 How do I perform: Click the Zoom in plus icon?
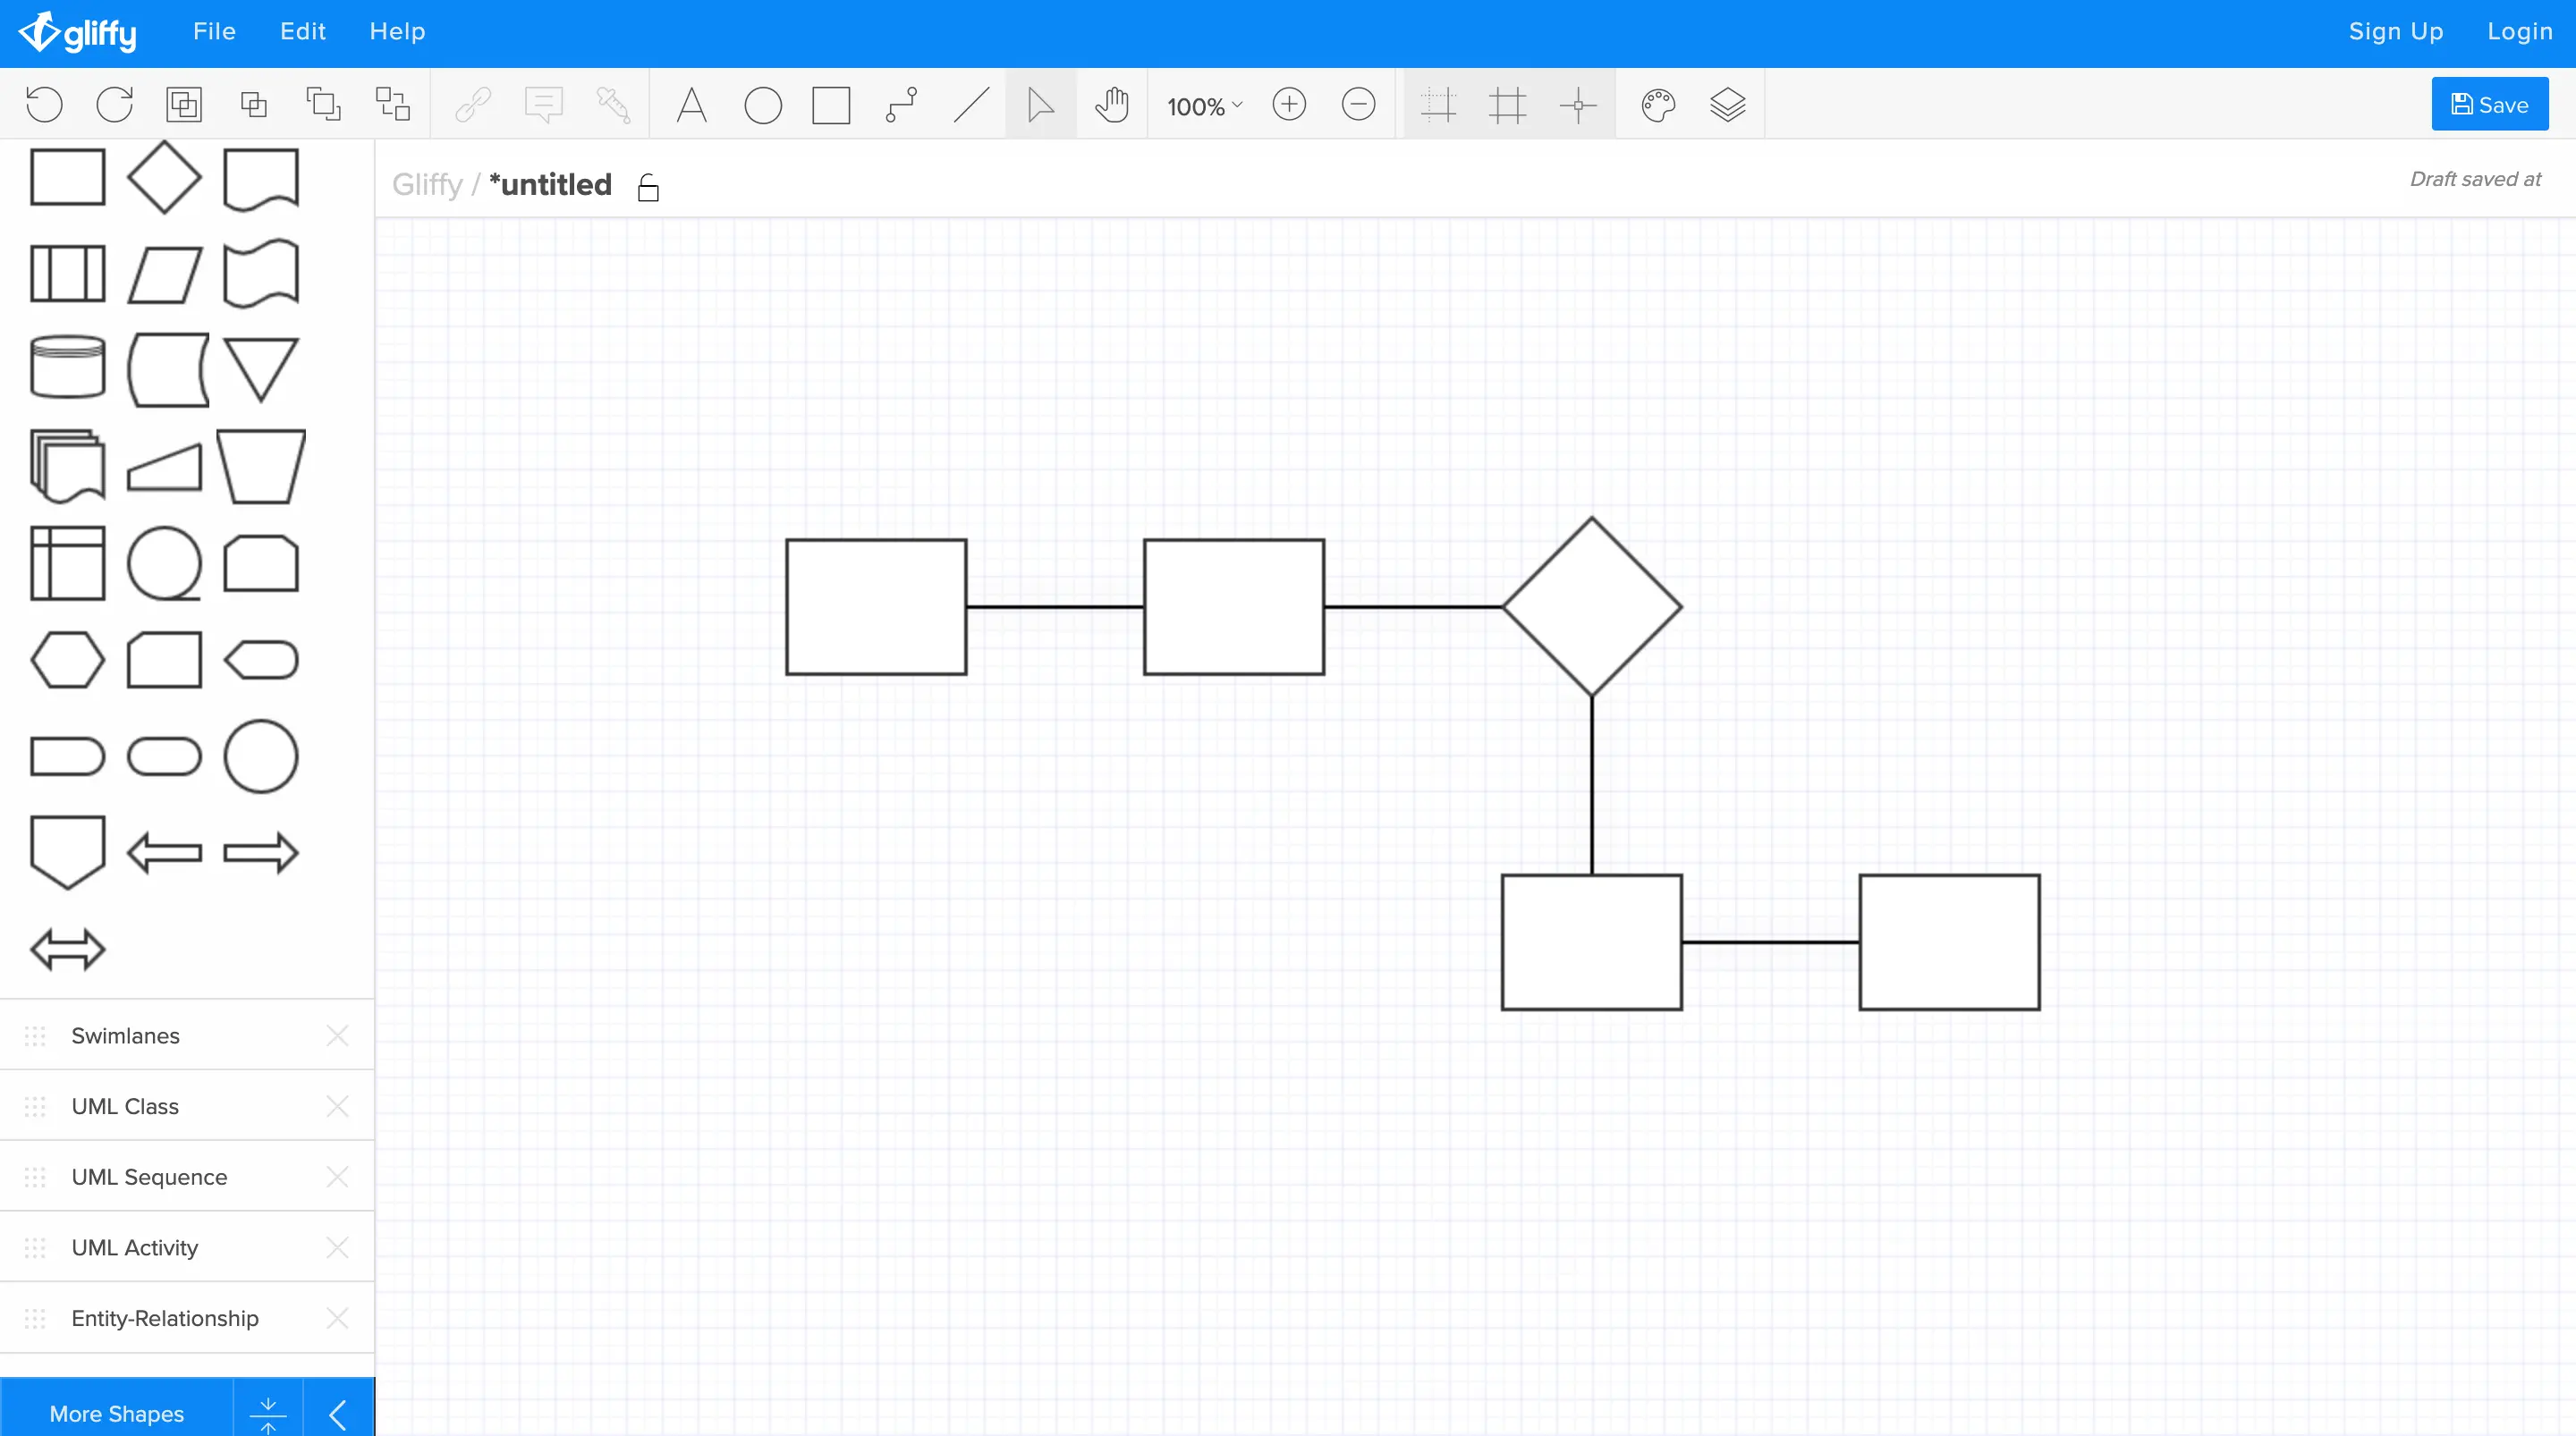click(1289, 104)
